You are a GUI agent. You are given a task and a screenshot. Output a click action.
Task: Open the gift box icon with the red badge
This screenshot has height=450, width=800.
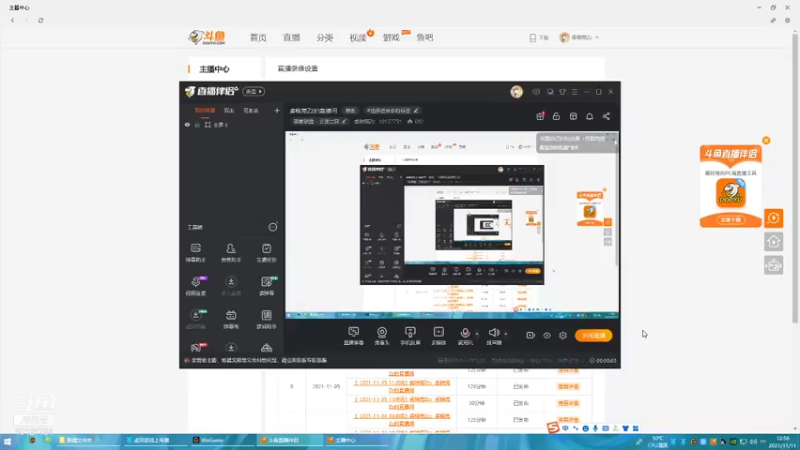point(540,116)
